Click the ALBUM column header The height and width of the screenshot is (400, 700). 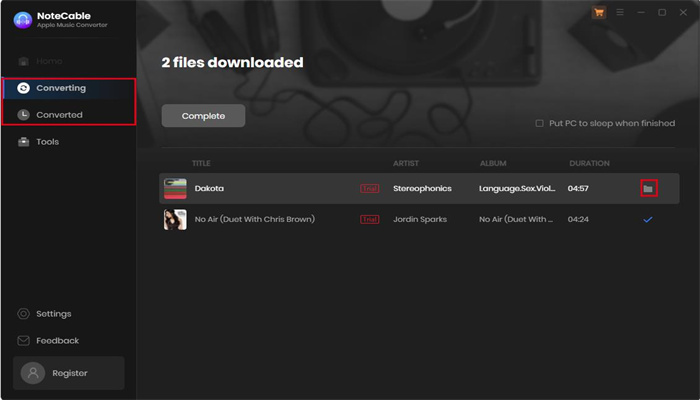tap(493, 163)
